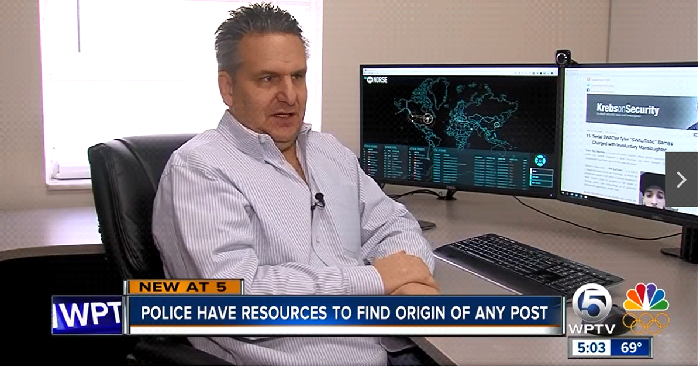Click the headline banner about police resources
Viewport: 700px width, 367px height.
pyautogui.click(x=345, y=313)
